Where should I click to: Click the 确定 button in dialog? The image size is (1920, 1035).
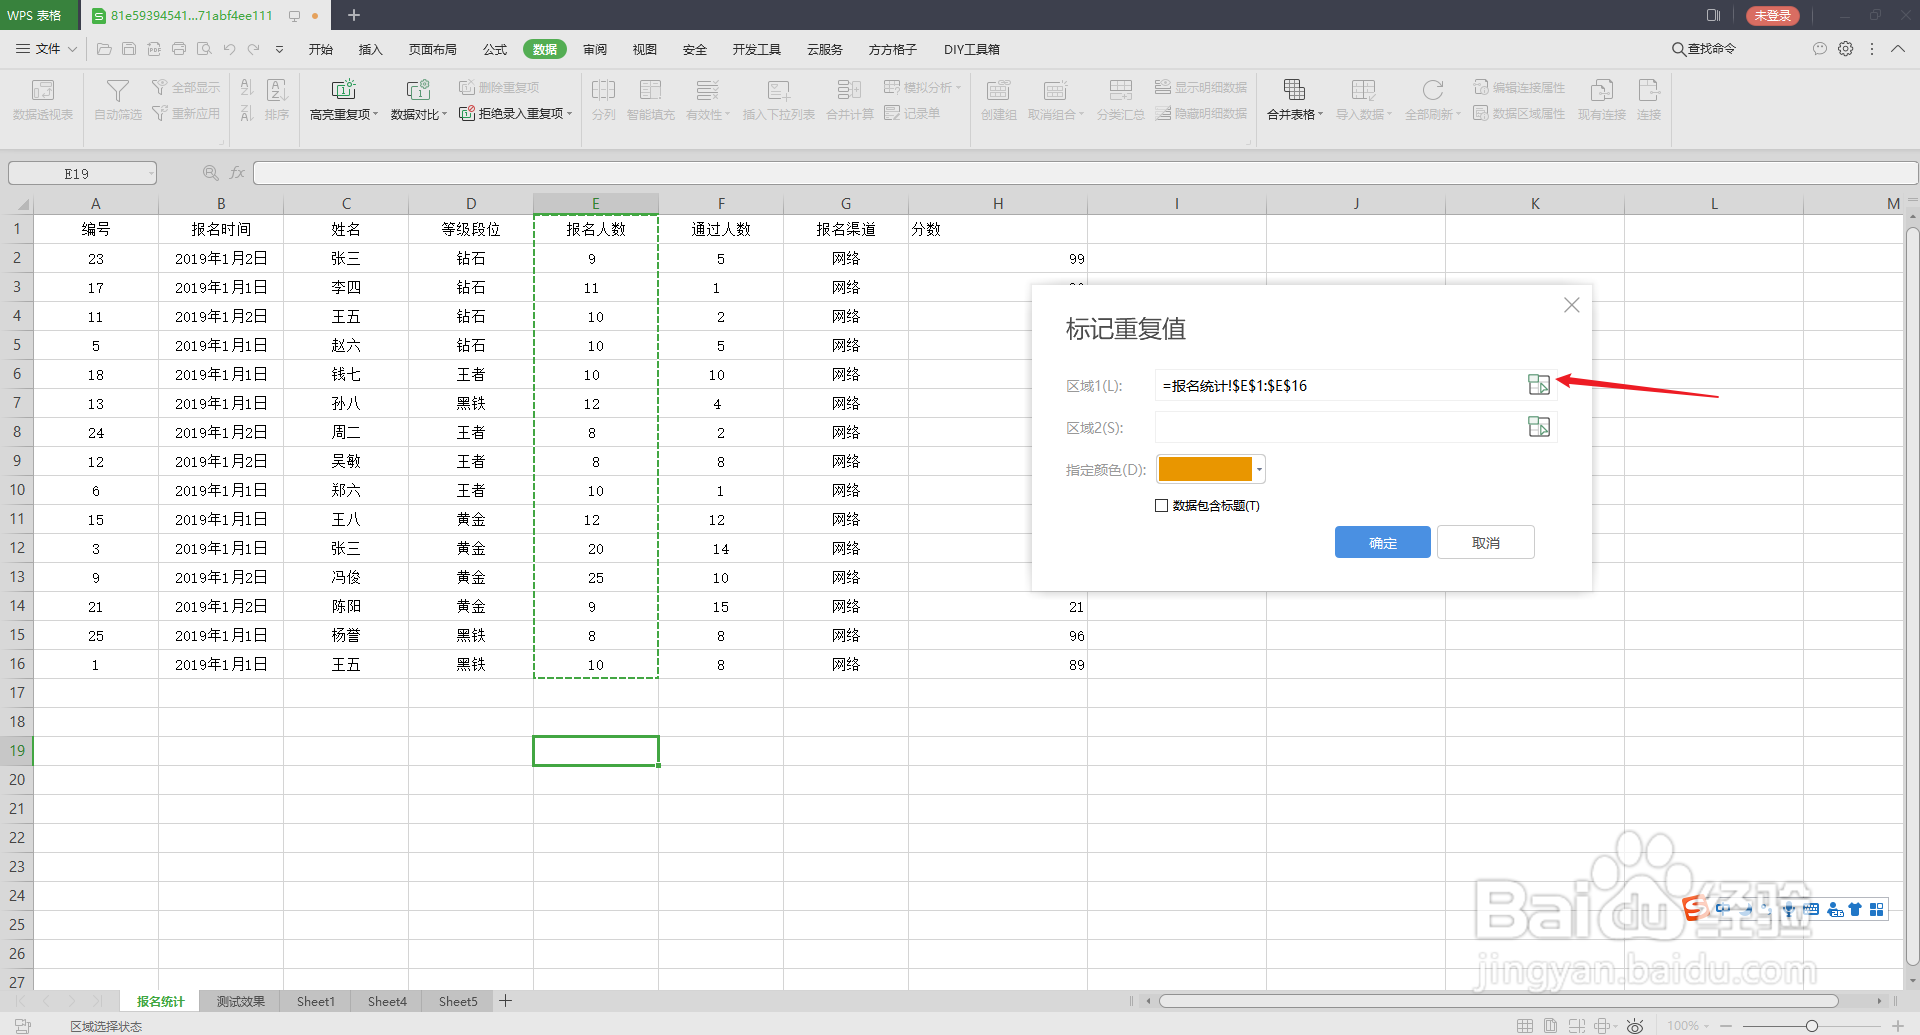tap(1382, 542)
